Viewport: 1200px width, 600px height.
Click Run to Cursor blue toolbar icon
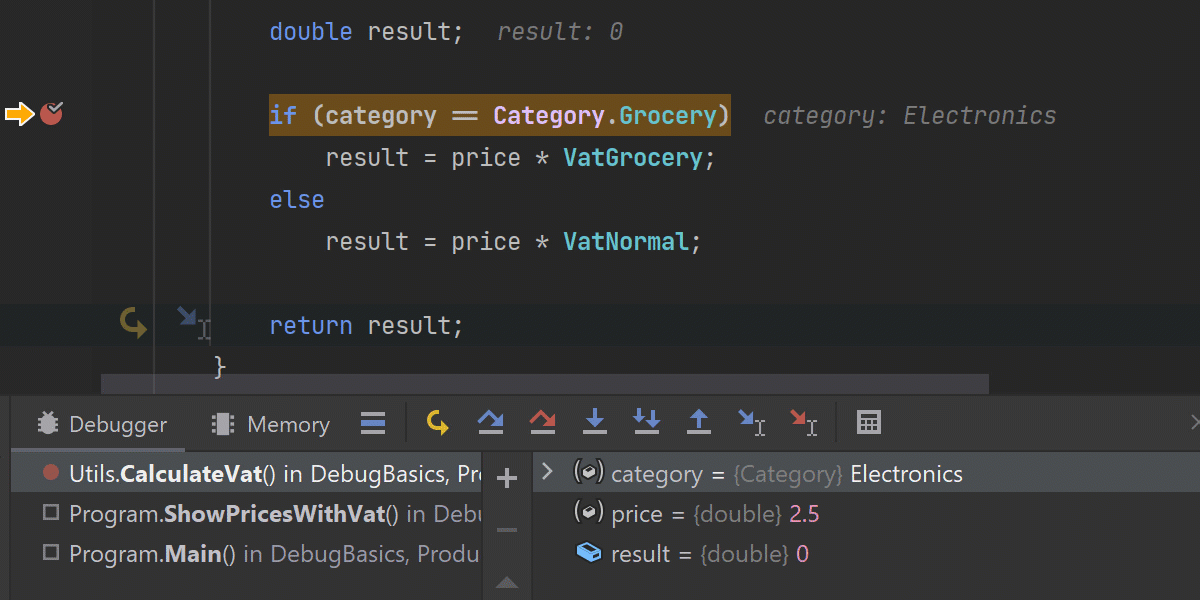[750, 423]
